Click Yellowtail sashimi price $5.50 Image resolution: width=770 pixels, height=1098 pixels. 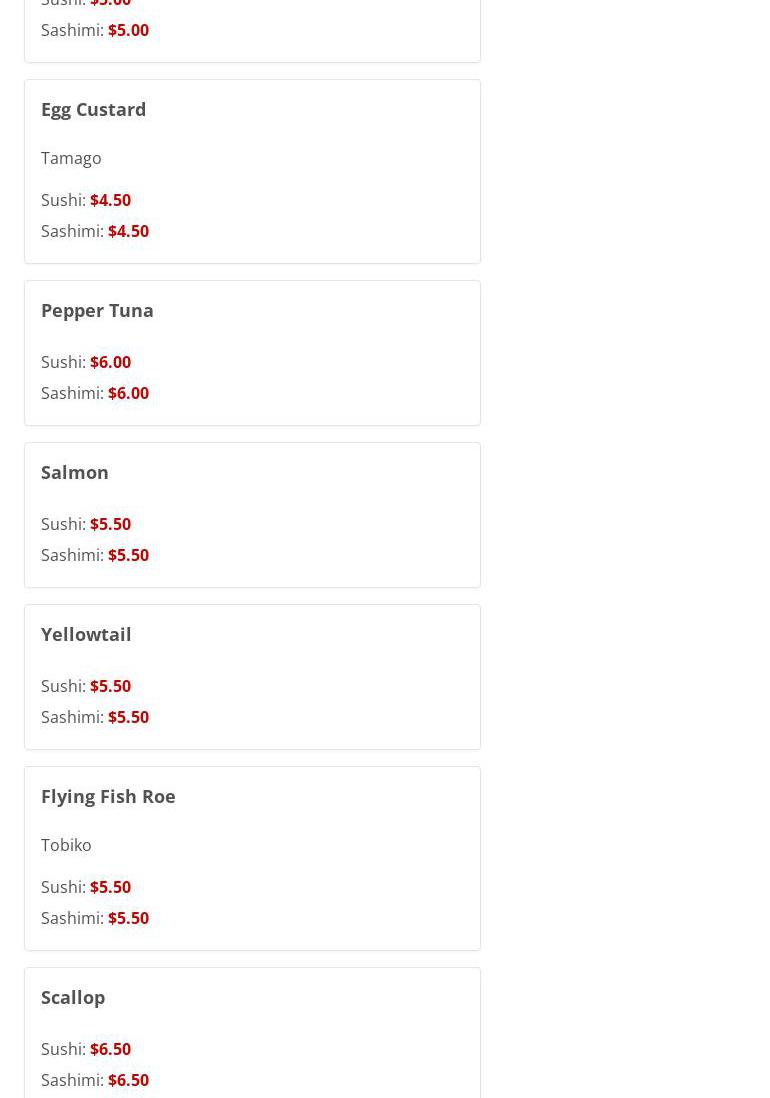128,717
